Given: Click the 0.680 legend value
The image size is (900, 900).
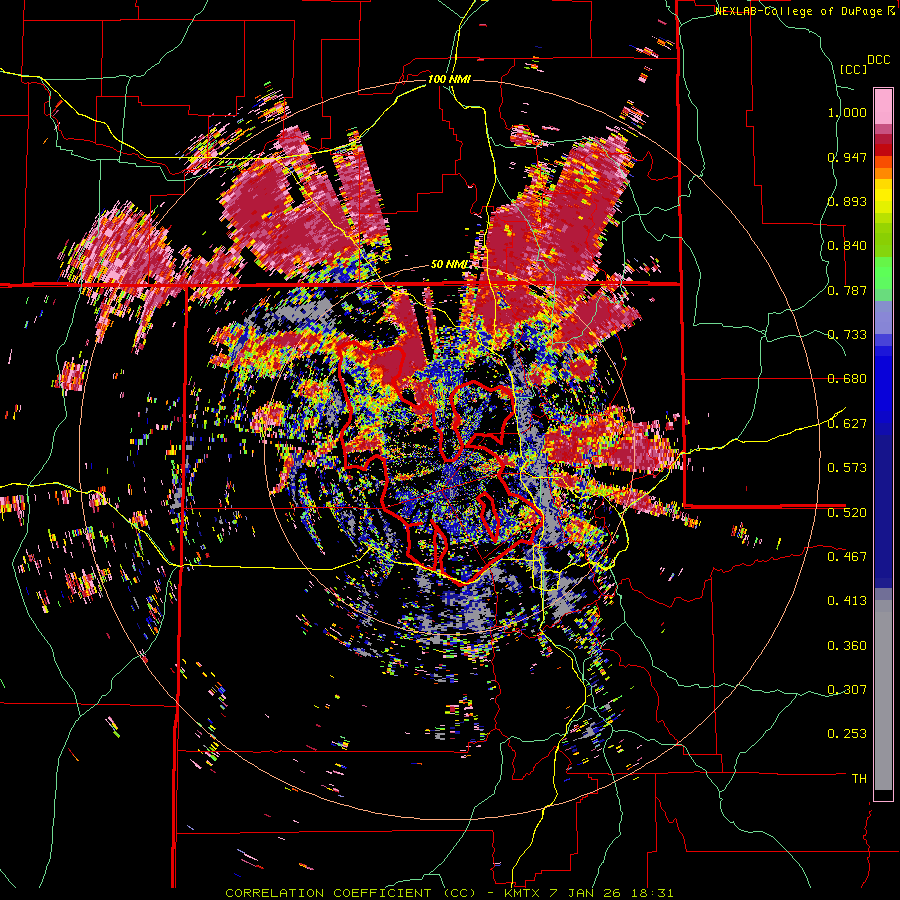Looking at the screenshot, I should pyautogui.click(x=847, y=379).
